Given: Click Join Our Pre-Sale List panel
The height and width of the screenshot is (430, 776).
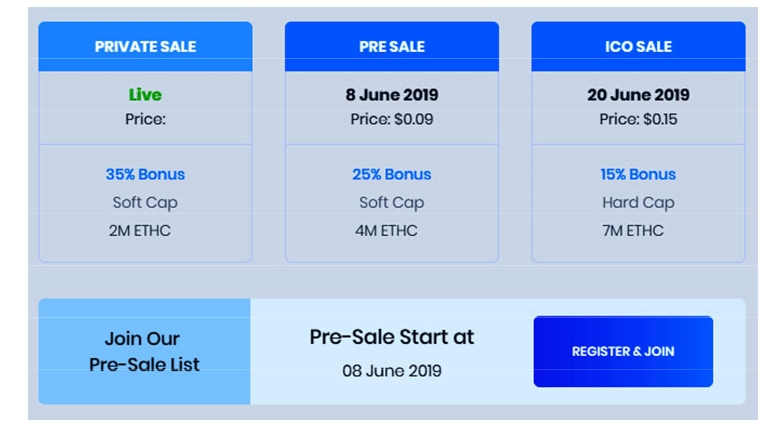Looking at the screenshot, I should coord(144,351).
